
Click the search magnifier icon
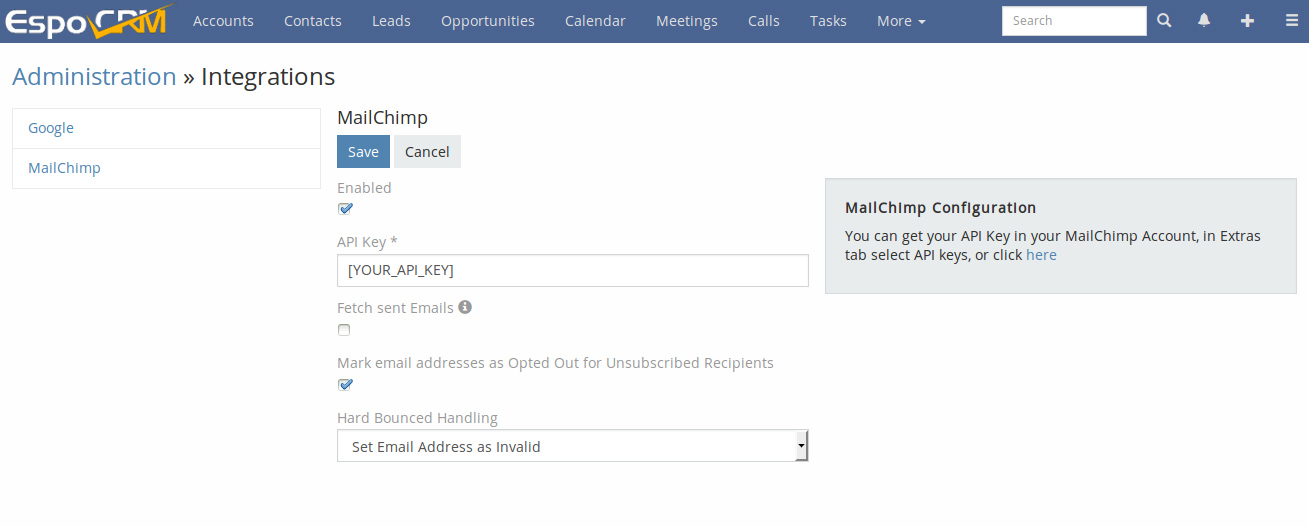1164,20
